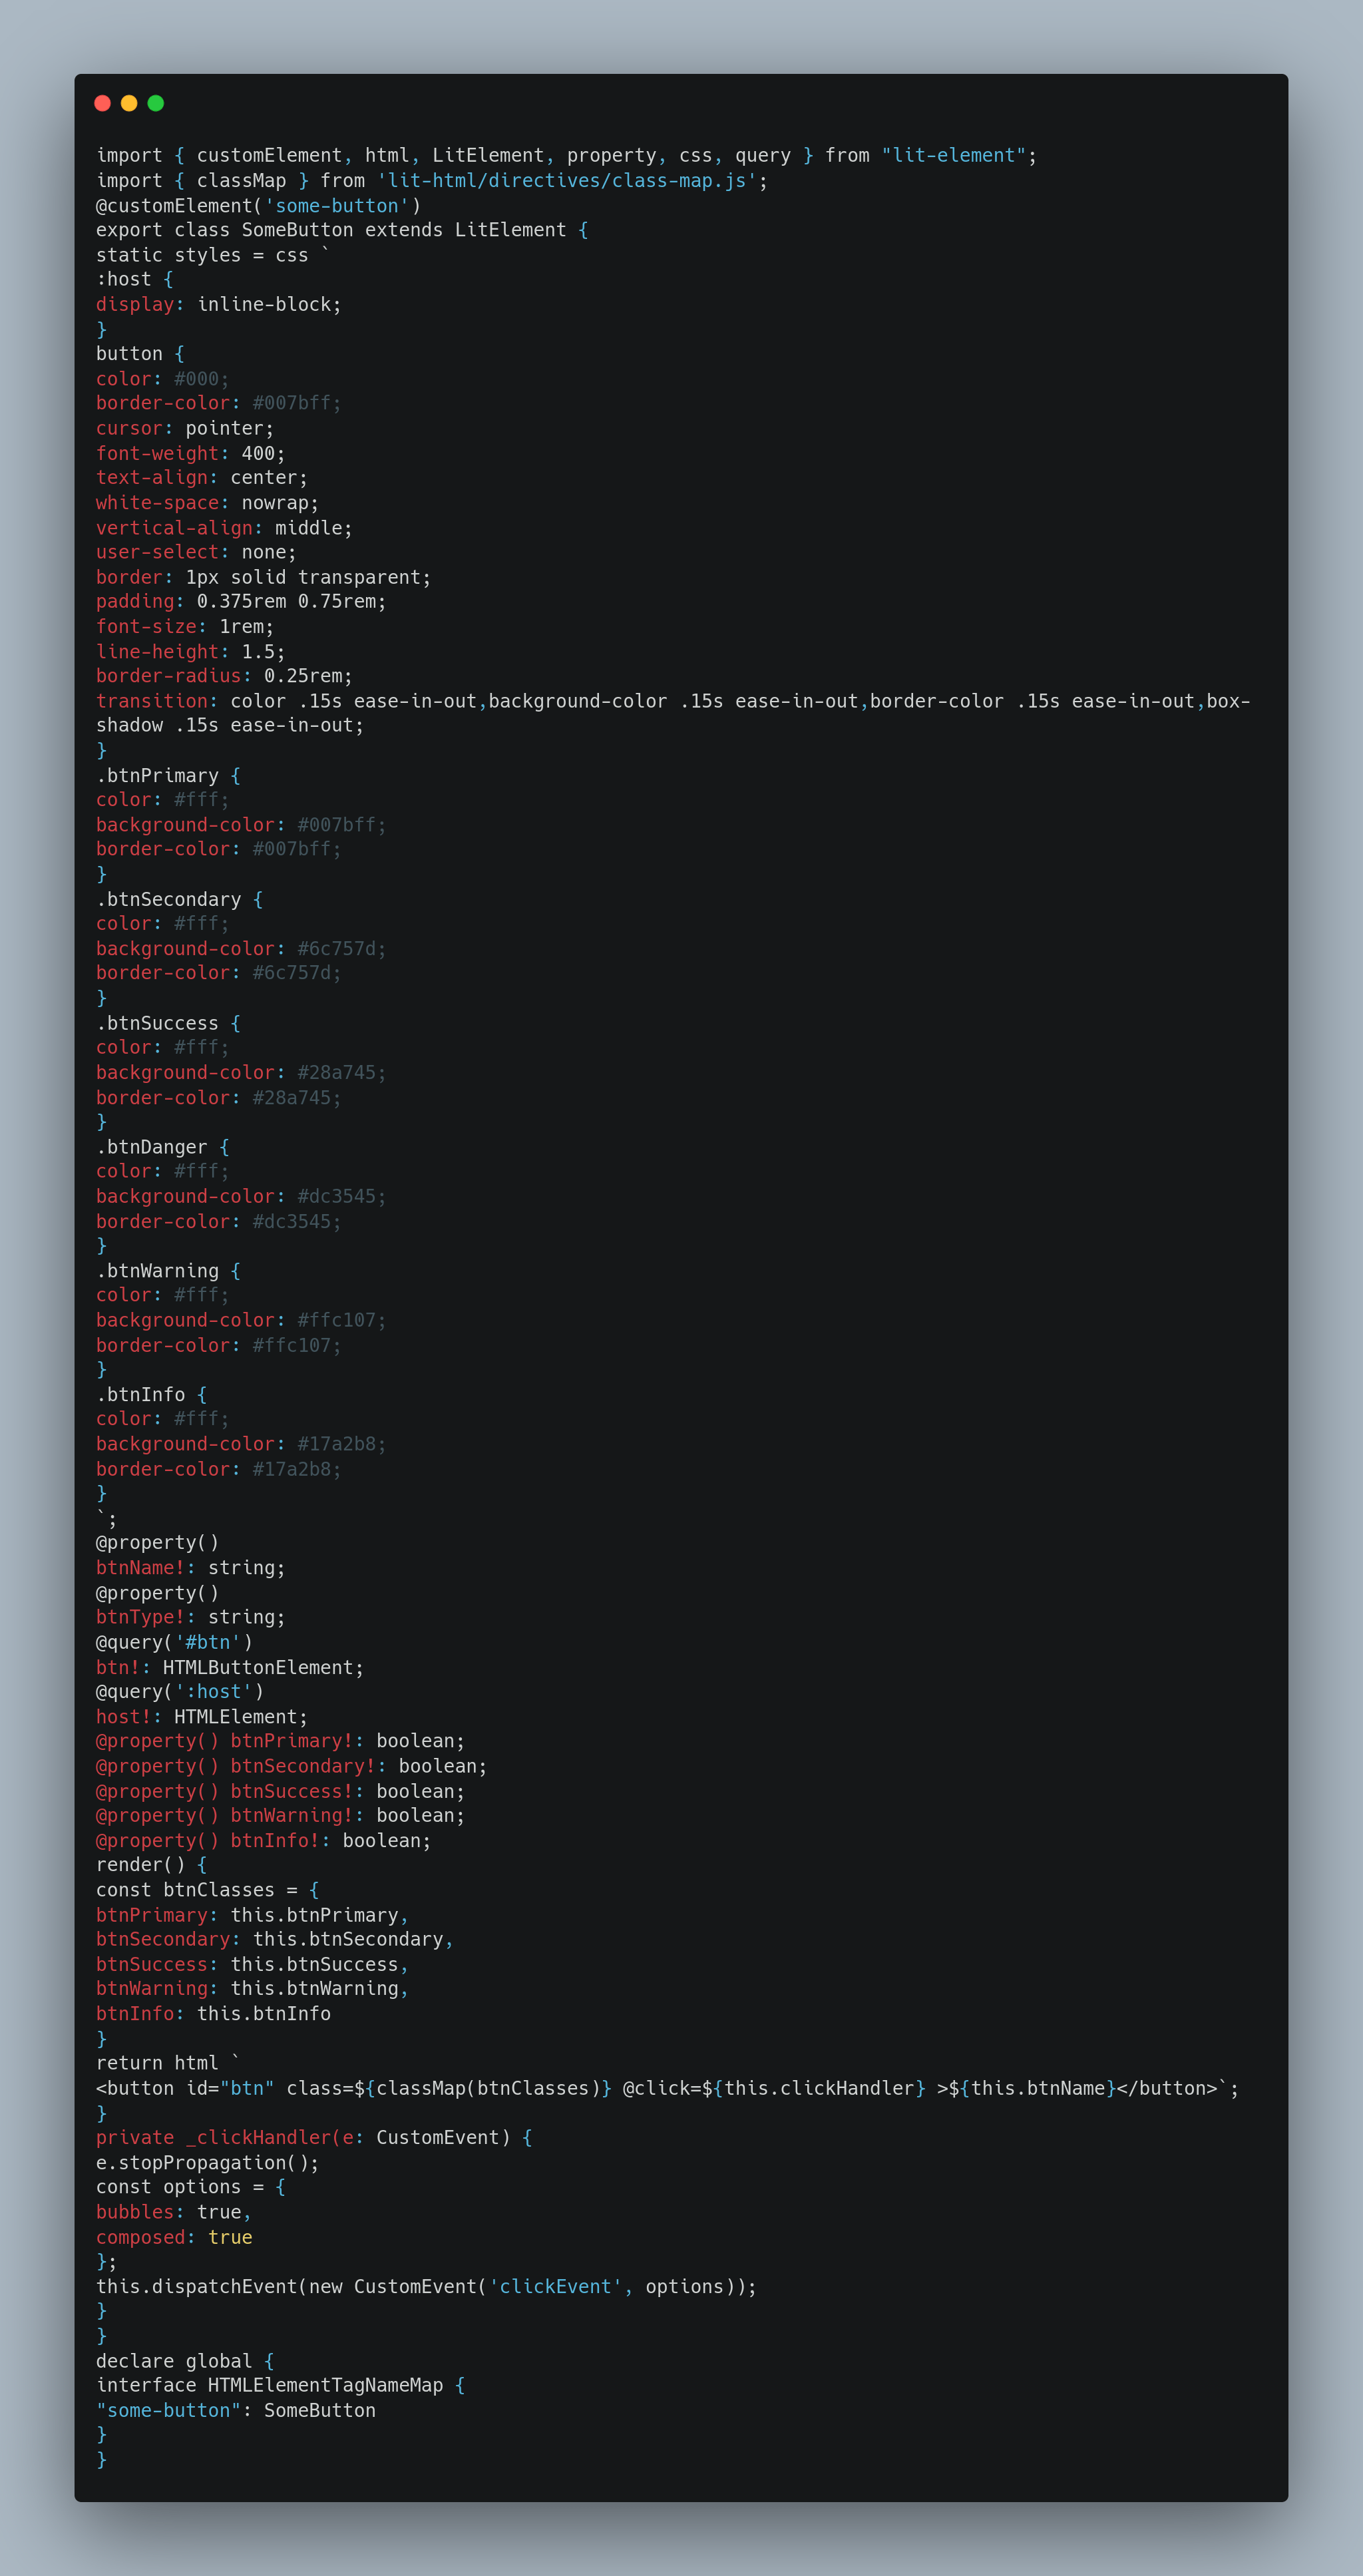Click the '.btnDanger {' selector line
Screen dimensions: 1363x2576
pos(163,1147)
